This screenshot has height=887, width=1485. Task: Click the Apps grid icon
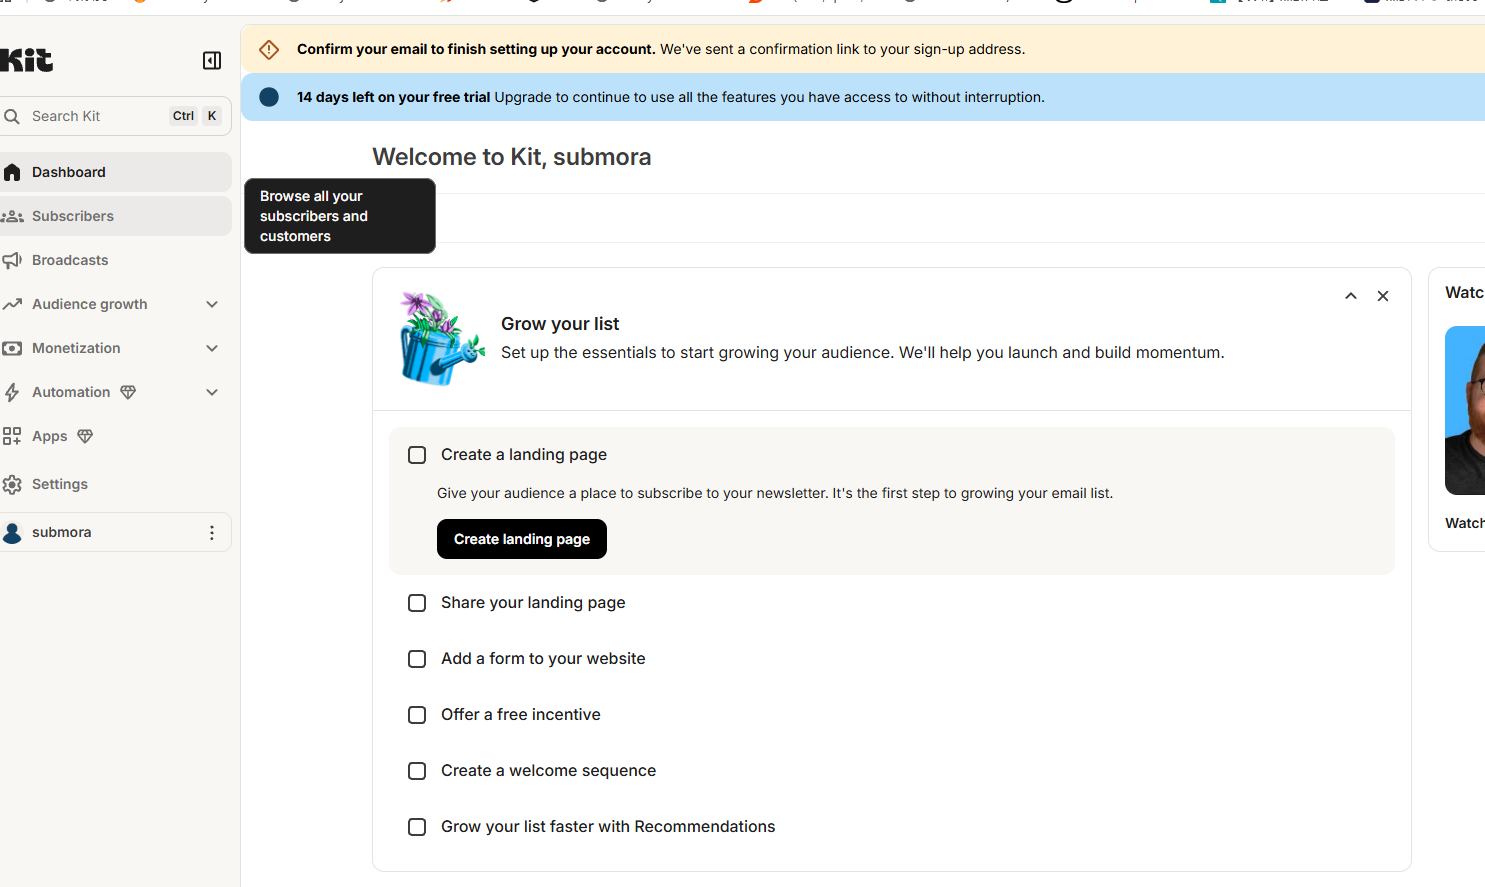tap(12, 436)
